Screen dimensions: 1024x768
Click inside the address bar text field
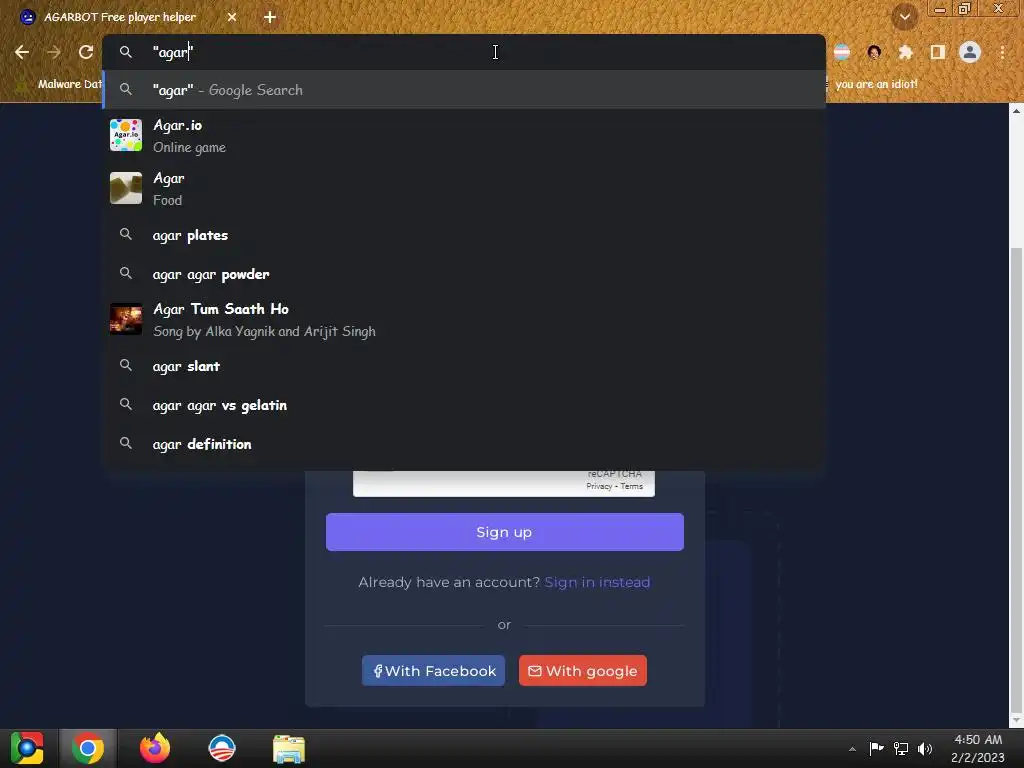[464, 52]
